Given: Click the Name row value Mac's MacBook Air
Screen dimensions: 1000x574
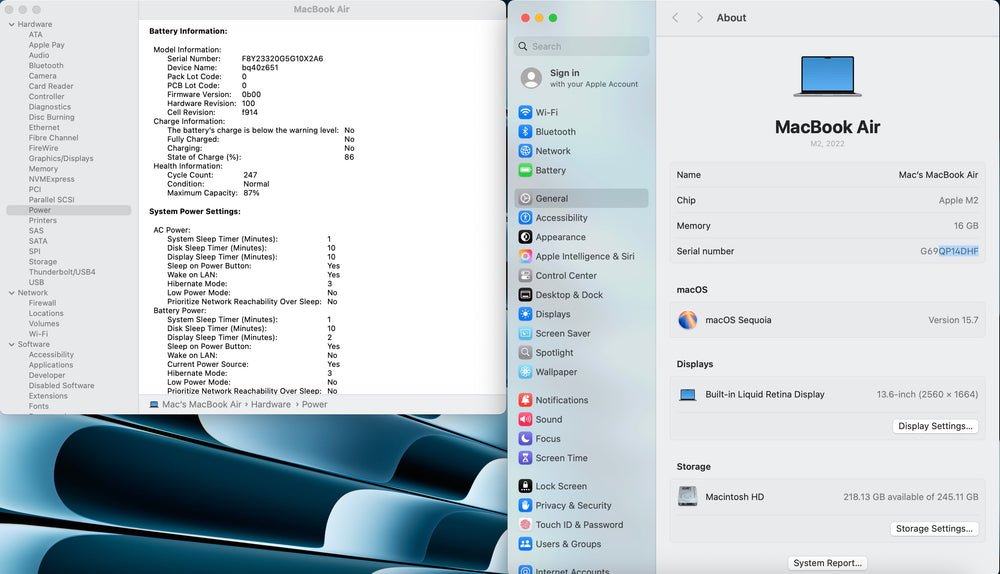Looking at the screenshot, I should pos(938,175).
